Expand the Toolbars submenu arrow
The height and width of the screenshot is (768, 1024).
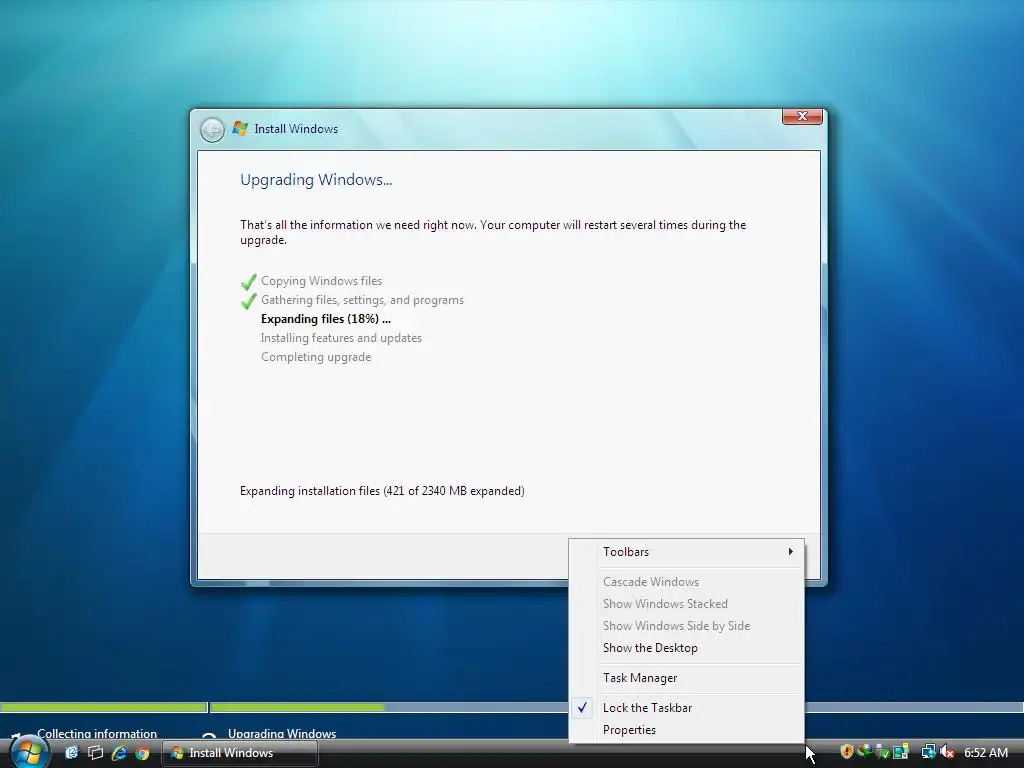click(x=790, y=552)
